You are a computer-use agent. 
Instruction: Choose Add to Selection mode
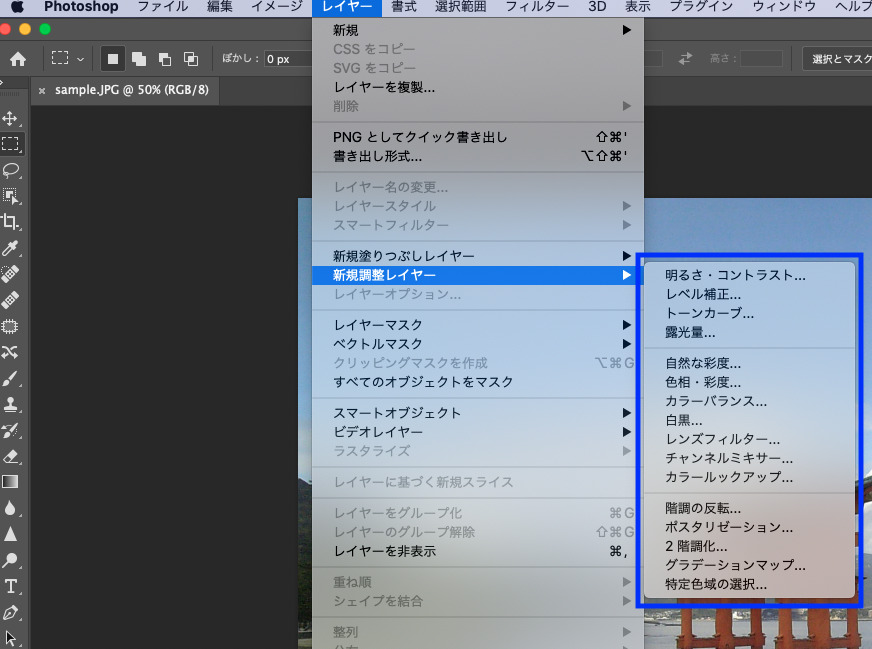pos(139,59)
